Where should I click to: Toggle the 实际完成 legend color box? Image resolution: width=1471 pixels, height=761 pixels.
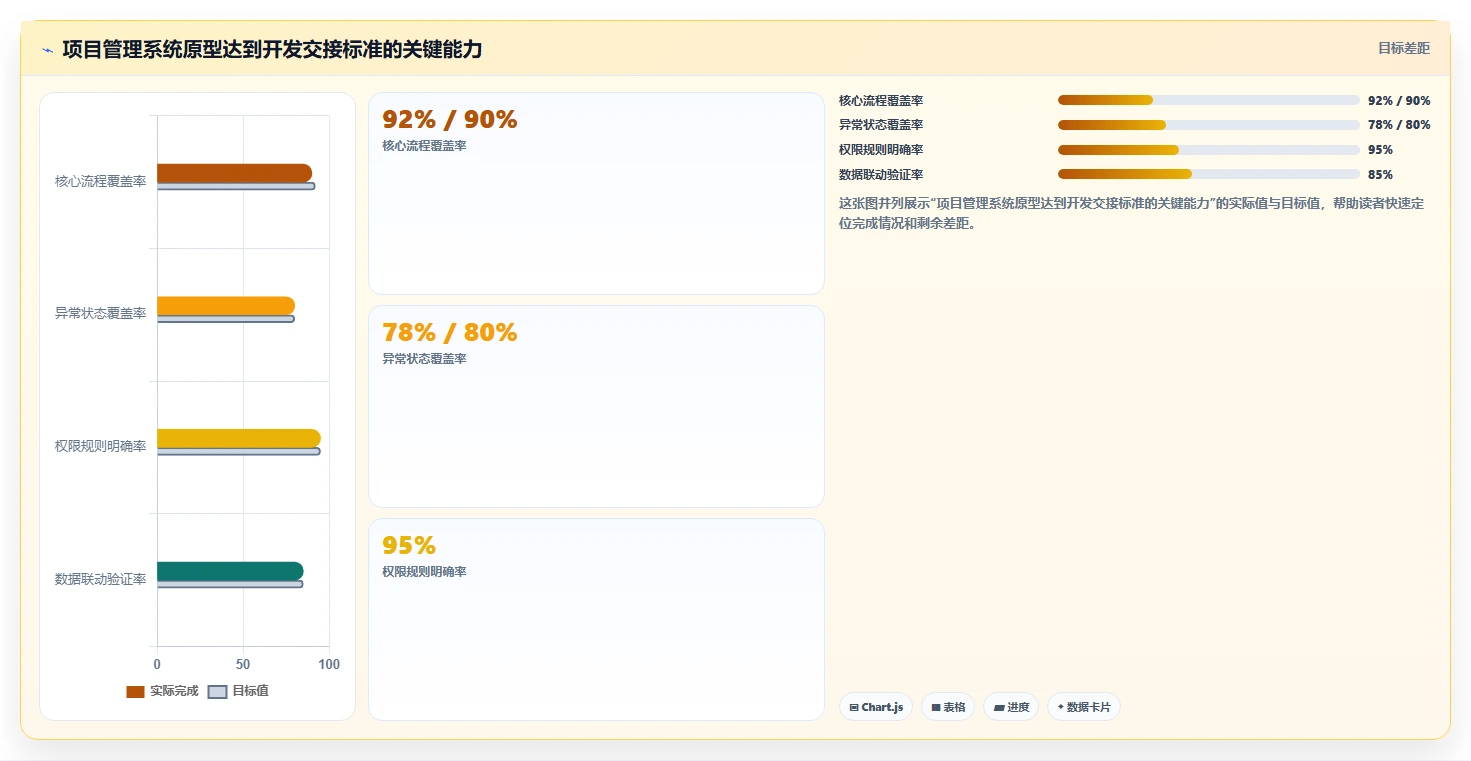135,692
